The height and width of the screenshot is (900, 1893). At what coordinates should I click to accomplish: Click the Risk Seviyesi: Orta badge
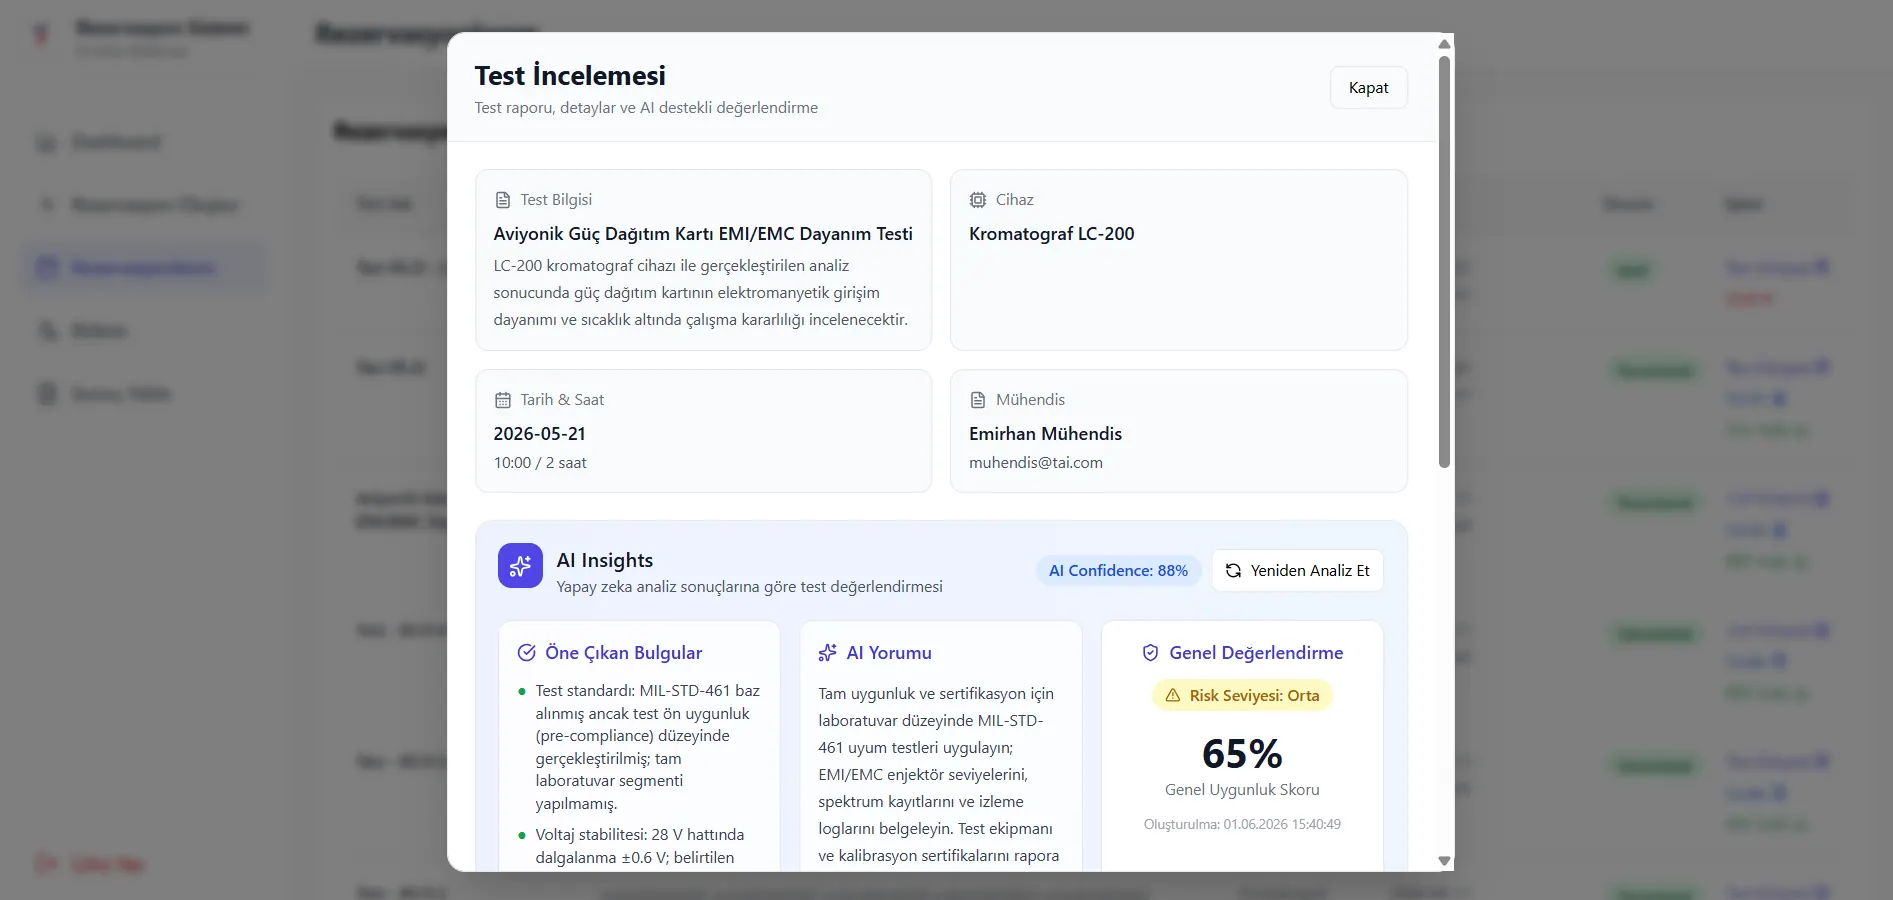(x=1242, y=696)
